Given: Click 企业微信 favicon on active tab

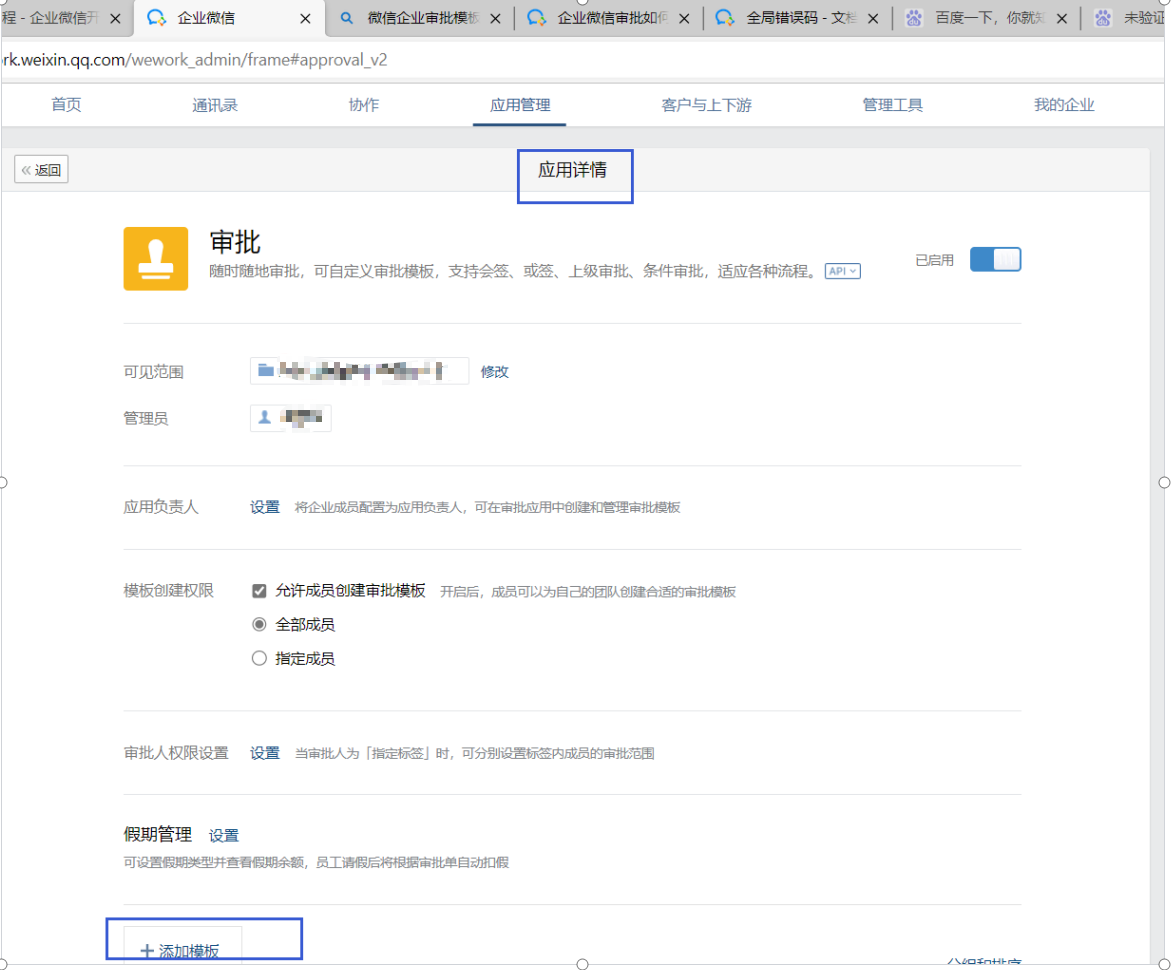Looking at the screenshot, I should coord(156,18).
